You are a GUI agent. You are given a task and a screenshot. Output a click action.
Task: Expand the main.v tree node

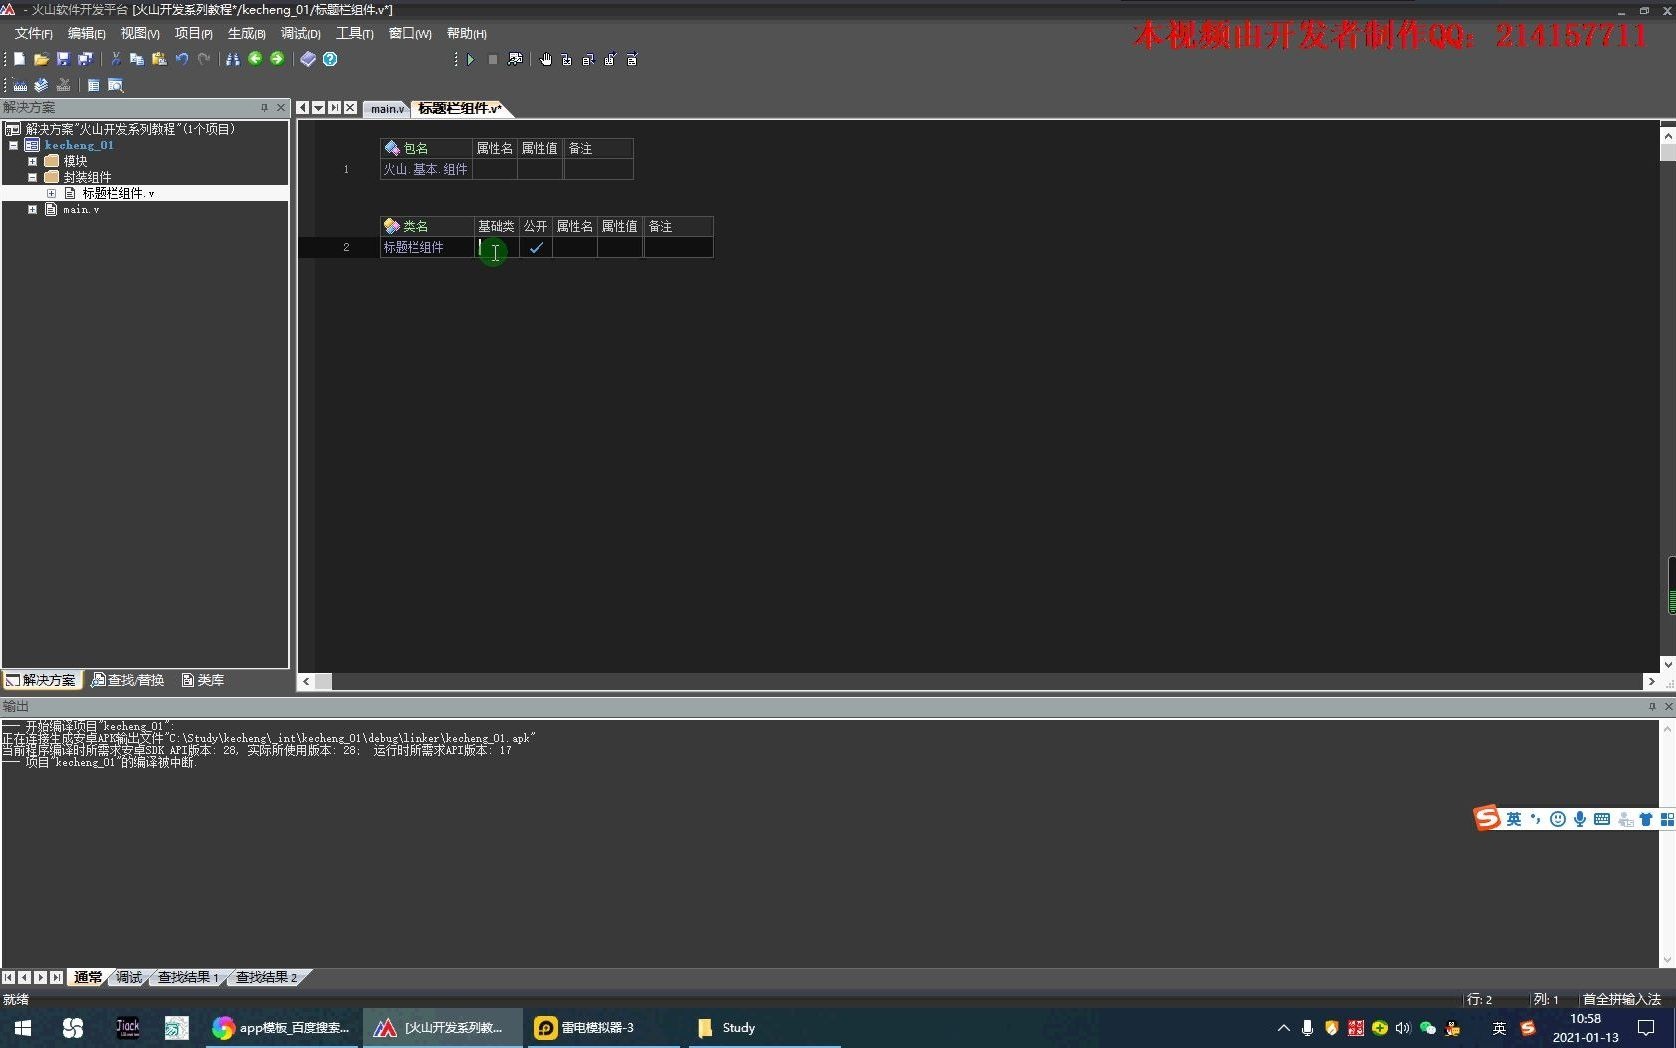point(32,210)
